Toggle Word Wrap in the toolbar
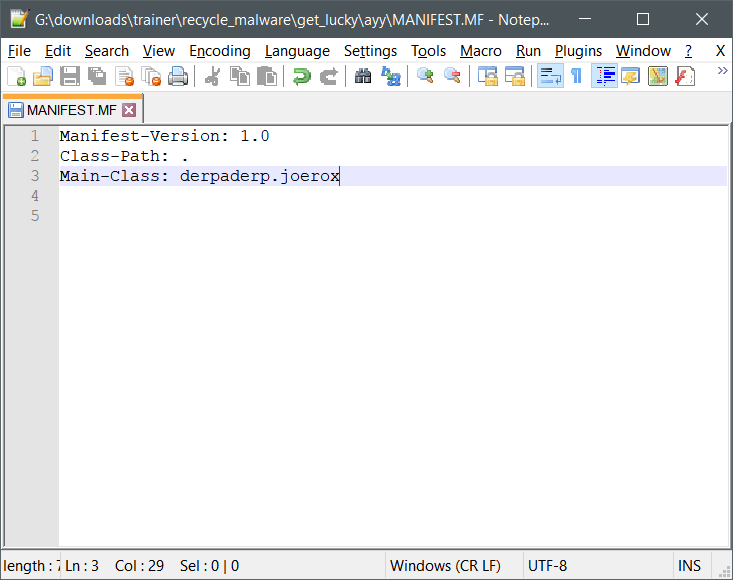Viewport: 733px width, 580px height. 550,76
